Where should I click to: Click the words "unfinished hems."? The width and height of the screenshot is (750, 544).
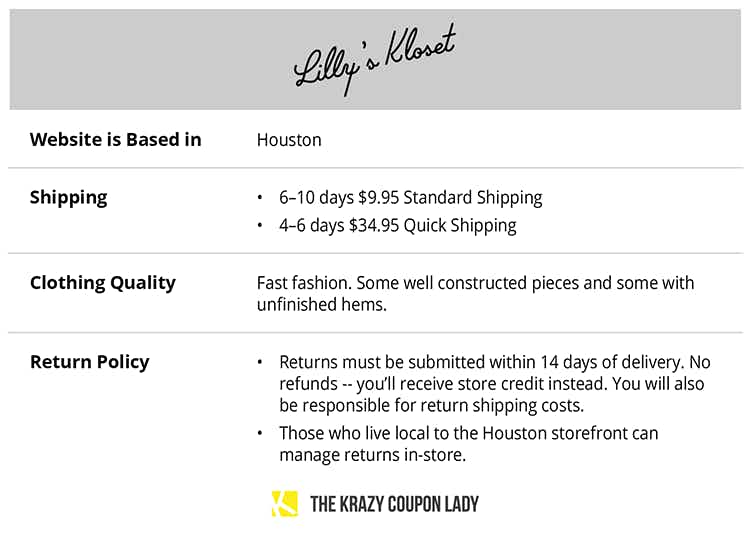[x=321, y=305]
